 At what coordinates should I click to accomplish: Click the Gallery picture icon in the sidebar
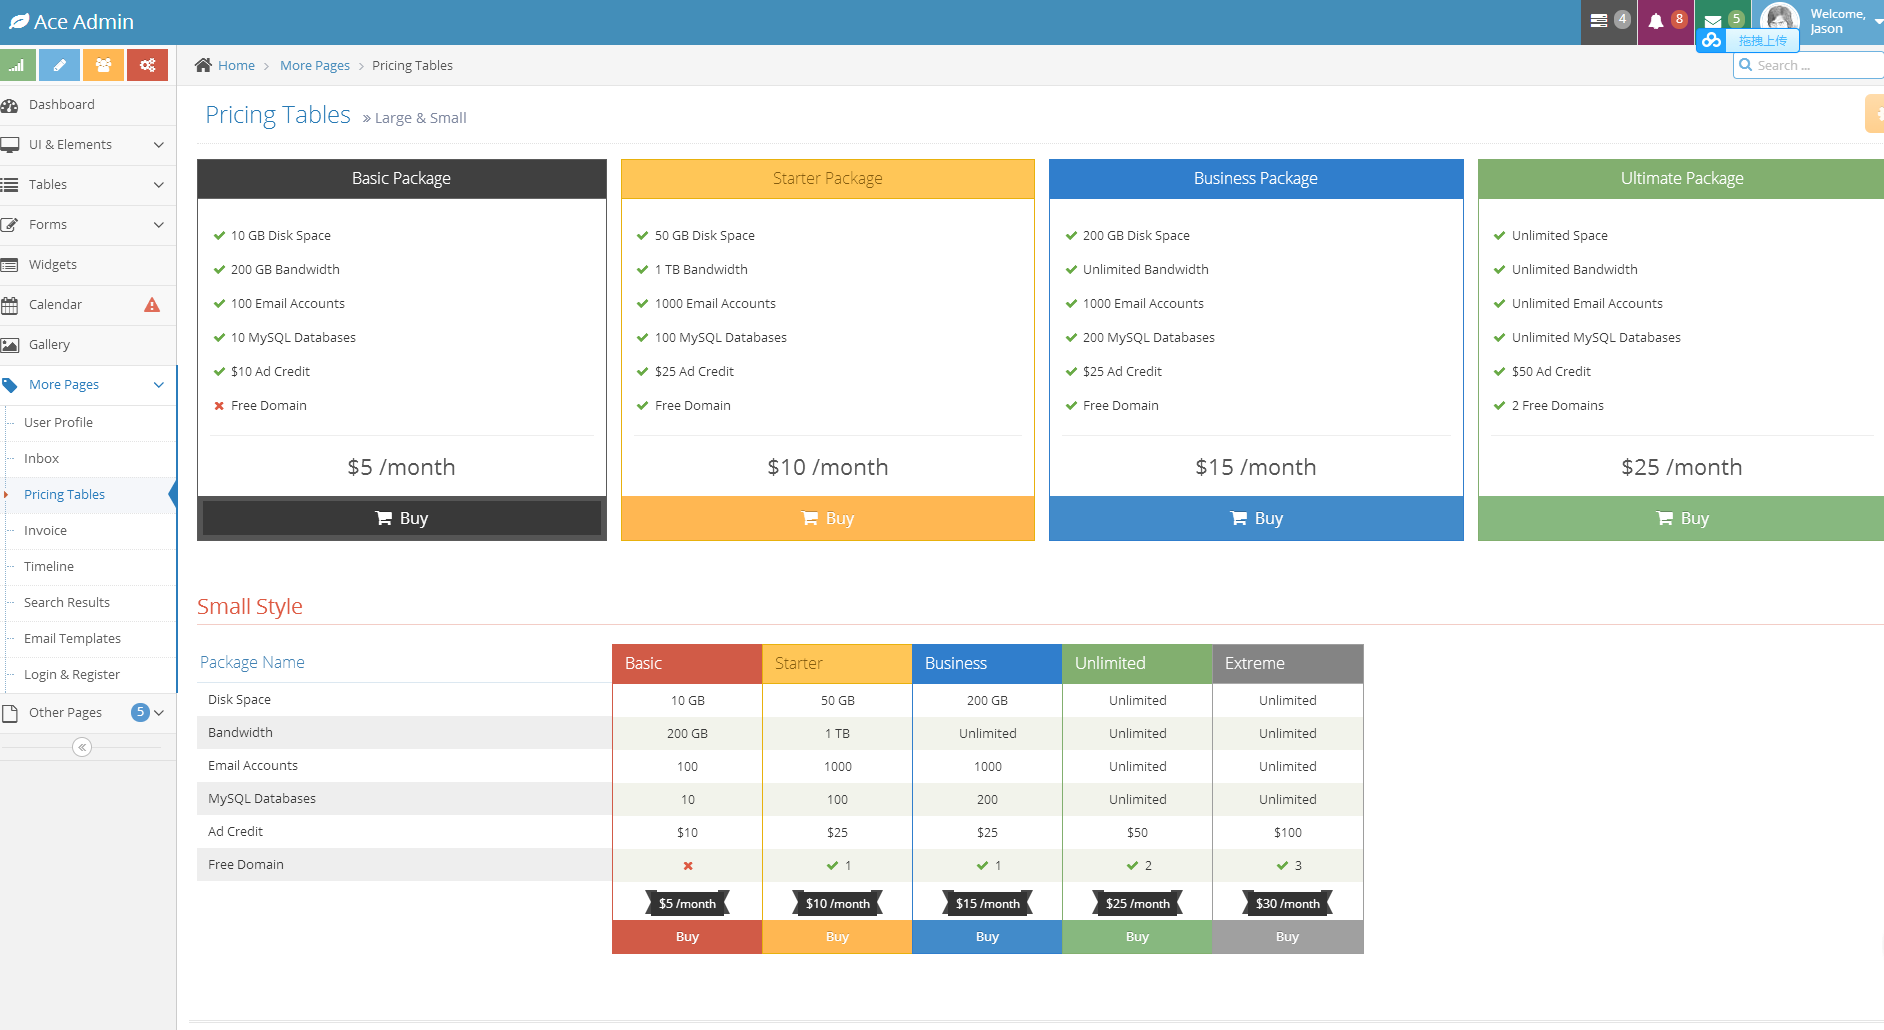(10, 345)
